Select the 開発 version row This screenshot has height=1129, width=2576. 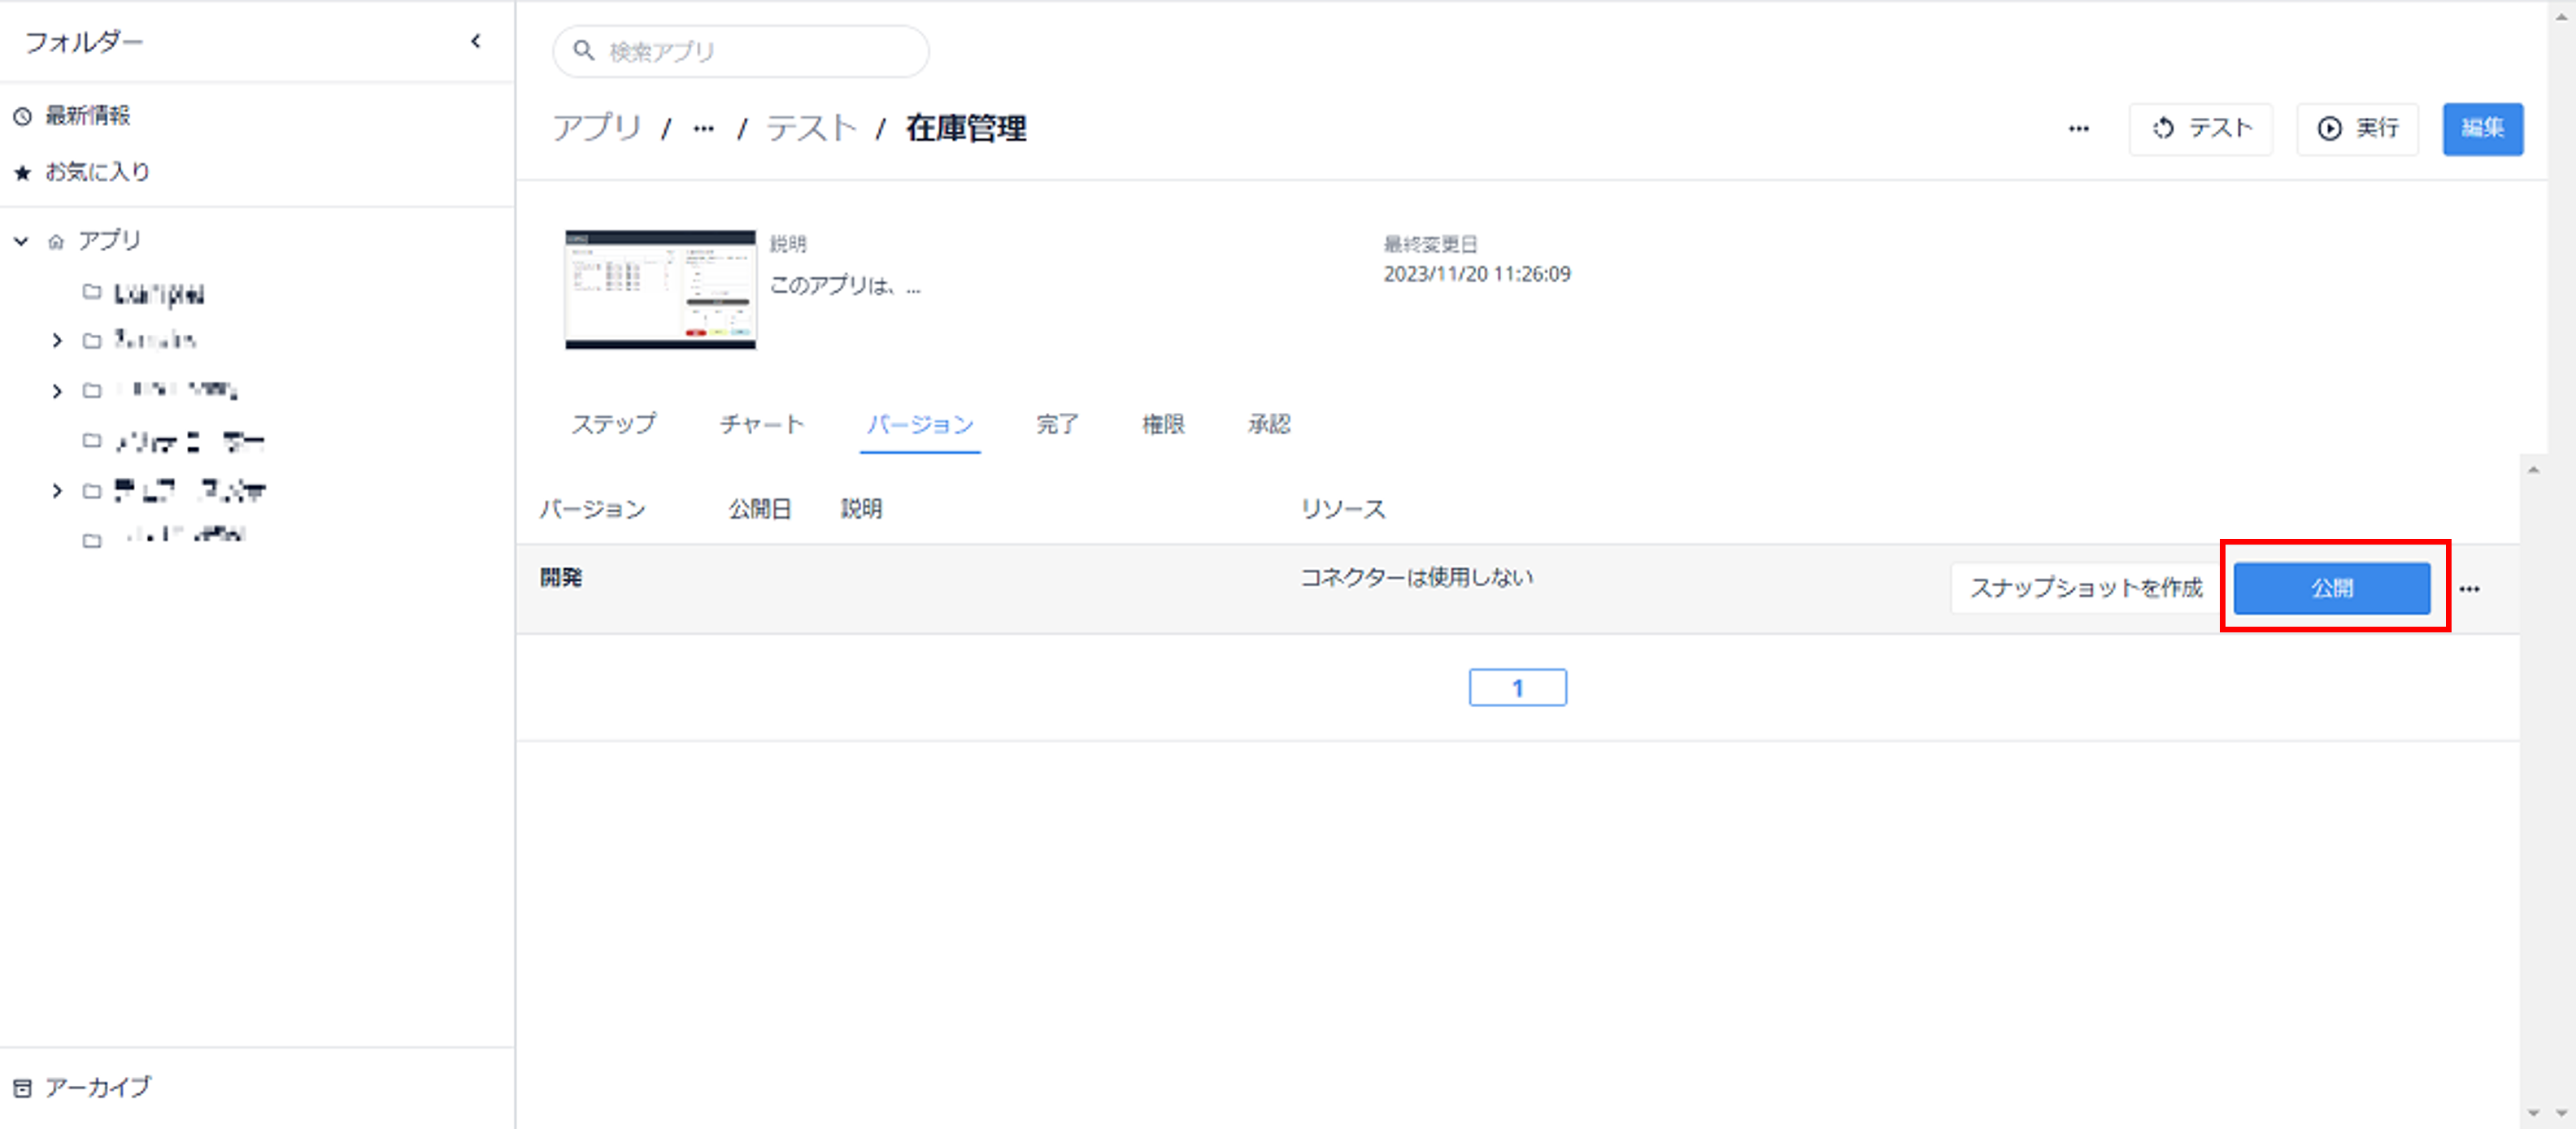pyautogui.click(x=1518, y=588)
